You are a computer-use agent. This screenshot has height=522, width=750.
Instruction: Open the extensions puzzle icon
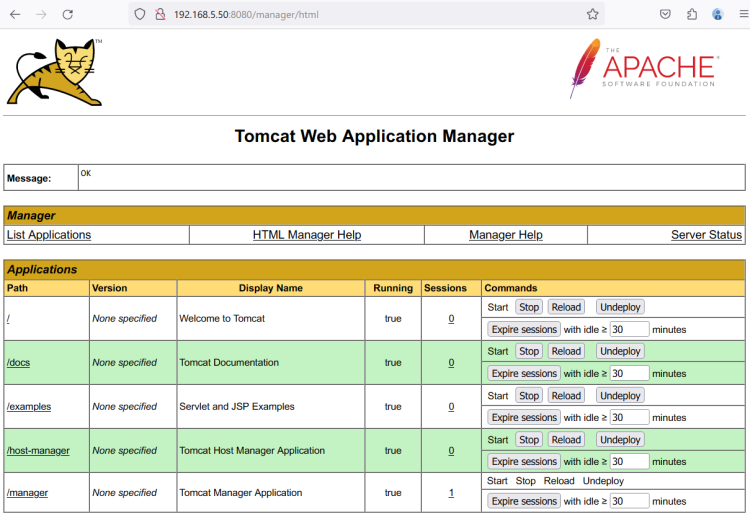point(692,14)
